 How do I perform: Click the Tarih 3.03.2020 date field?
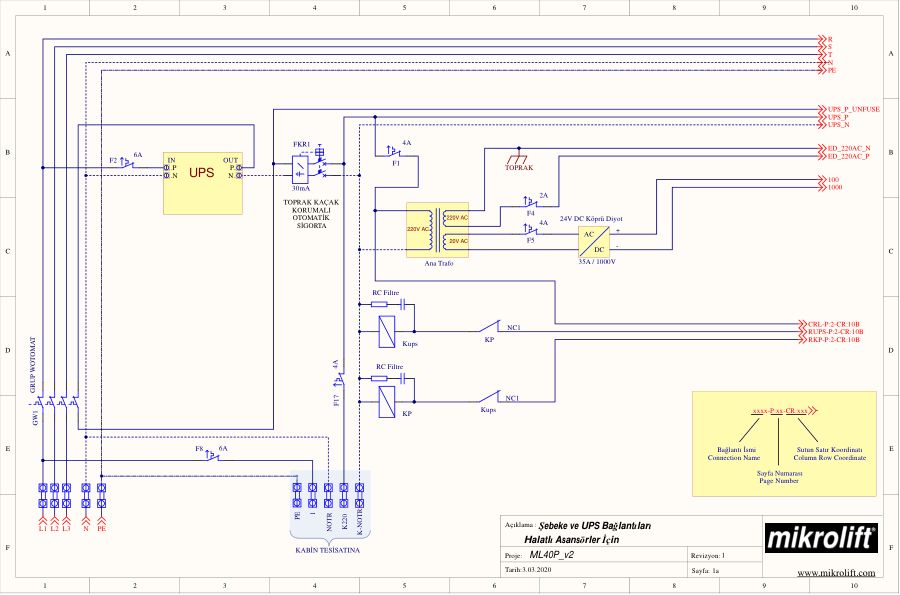pyautogui.click(x=528, y=570)
